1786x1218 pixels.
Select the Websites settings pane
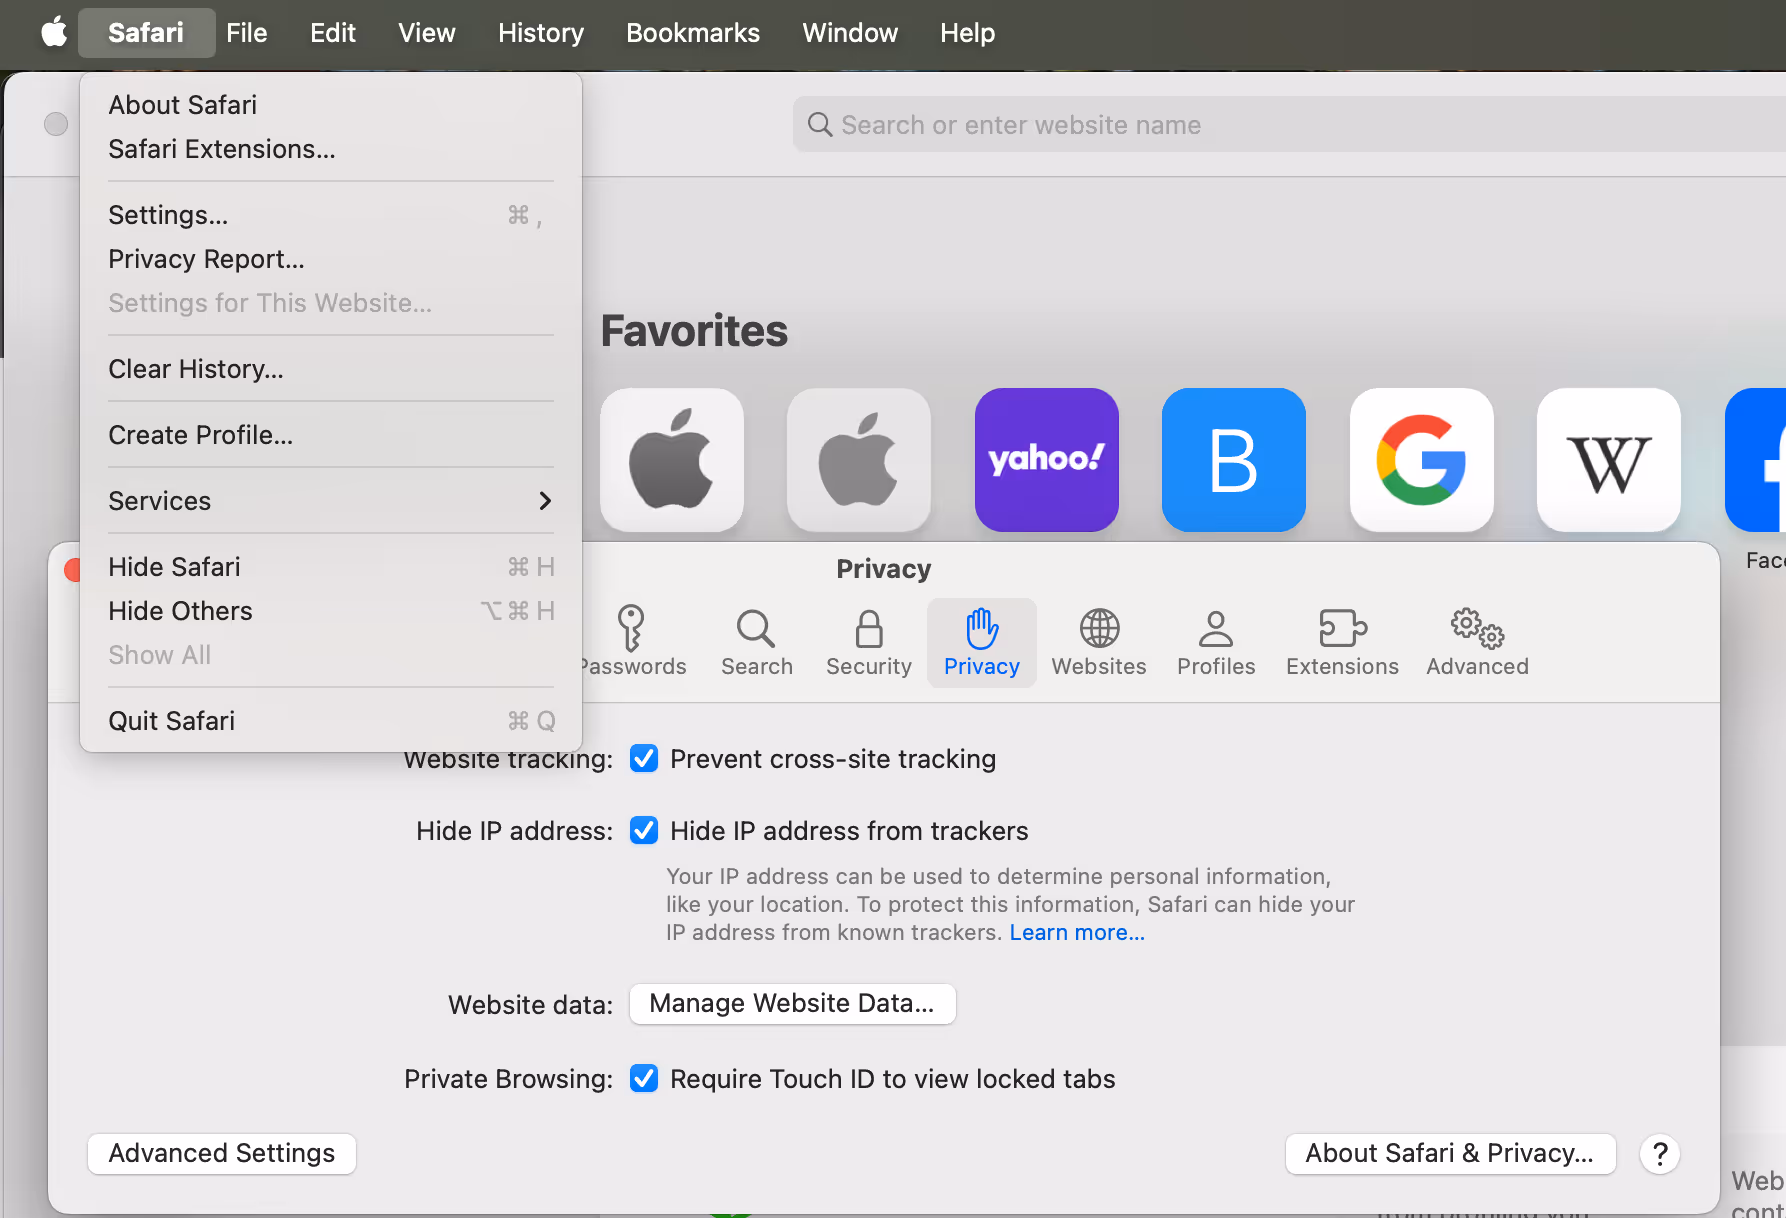[1098, 642]
